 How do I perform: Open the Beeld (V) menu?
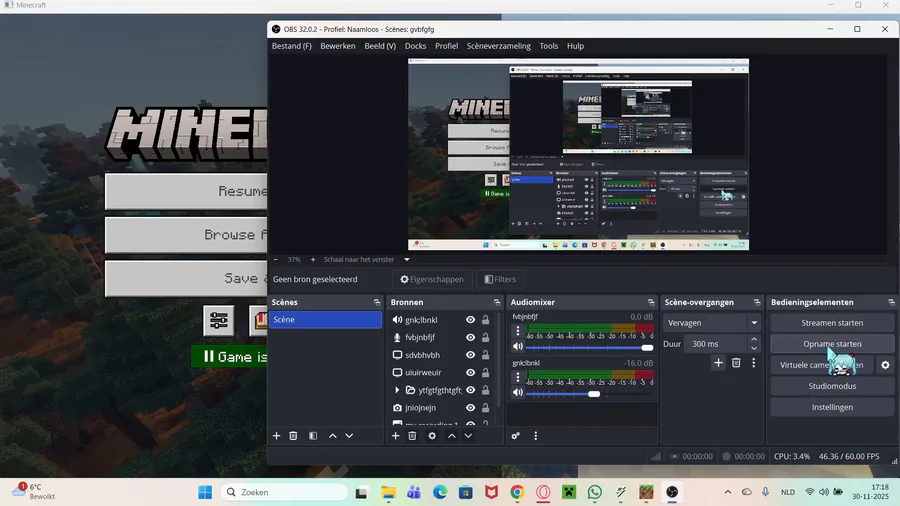click(380, 46)
